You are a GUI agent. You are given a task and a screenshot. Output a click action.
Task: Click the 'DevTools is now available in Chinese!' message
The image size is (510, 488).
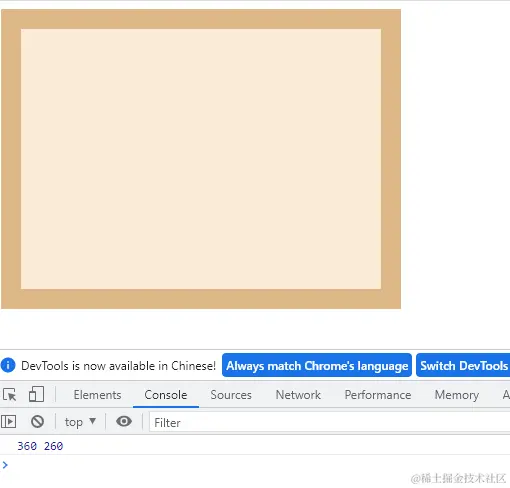pyautogui.click(x=118, y=366)
